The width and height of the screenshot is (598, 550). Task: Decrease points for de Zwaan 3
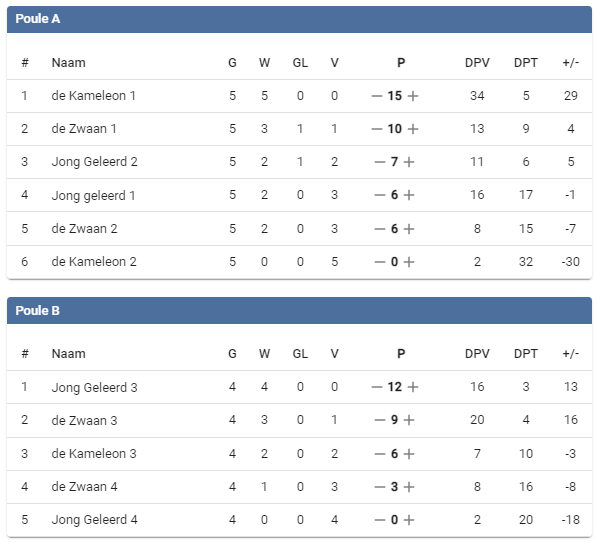380,420
